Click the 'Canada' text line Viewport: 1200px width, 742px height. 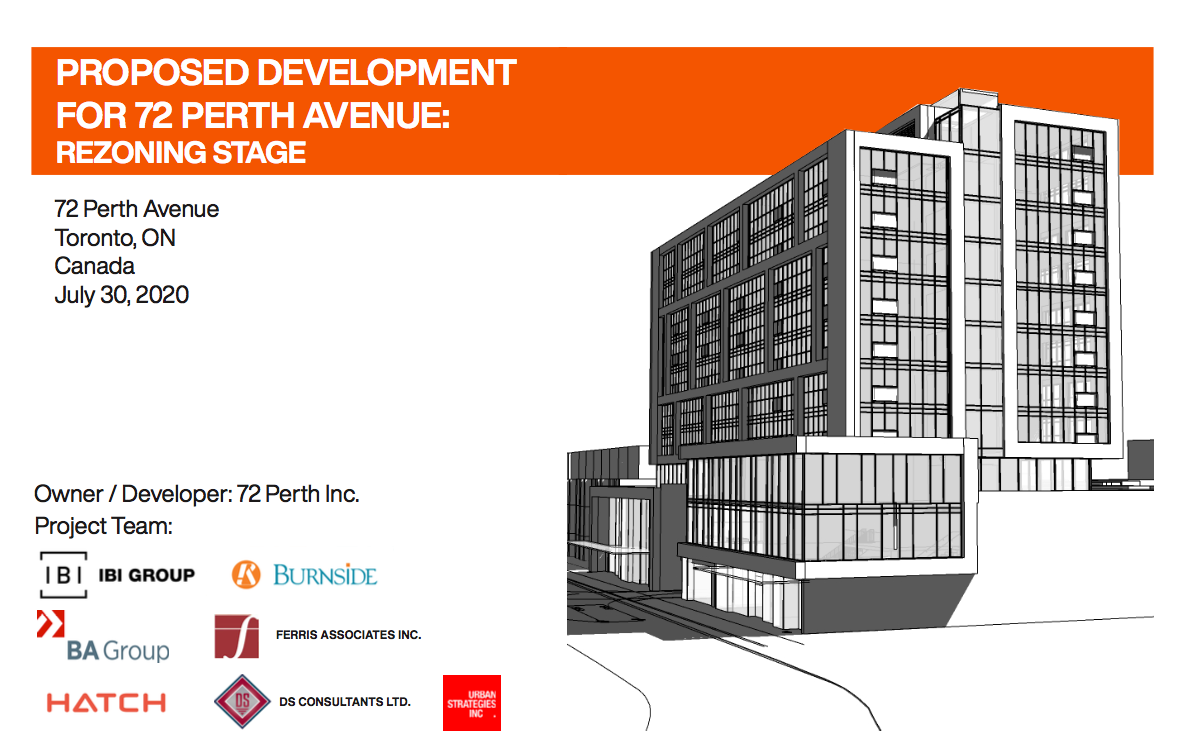tap(95, 267)
